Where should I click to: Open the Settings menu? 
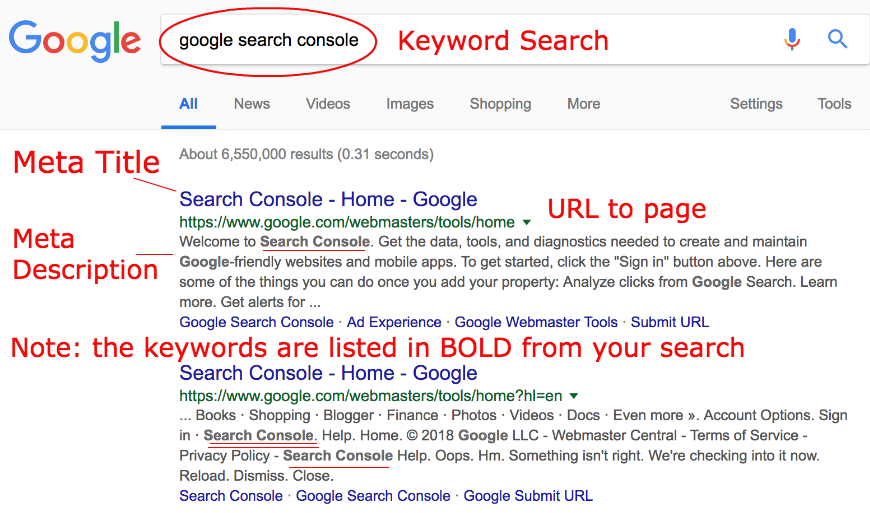[x=756, y=103]
